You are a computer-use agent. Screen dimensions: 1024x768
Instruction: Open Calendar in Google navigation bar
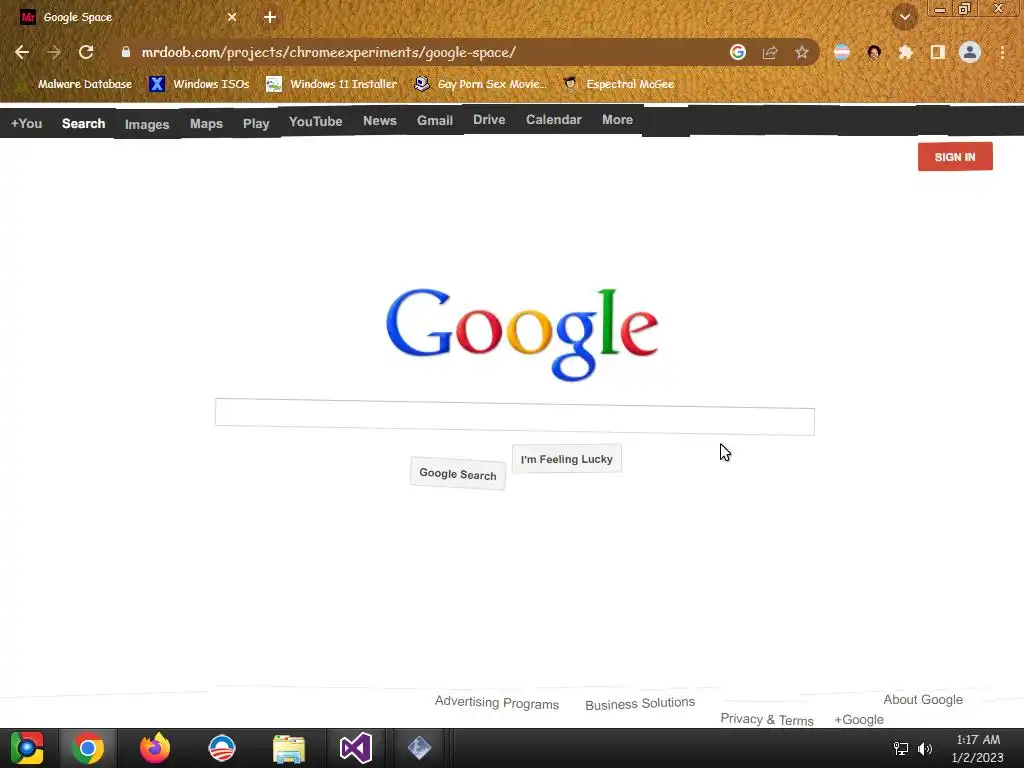tap(554, 120)
